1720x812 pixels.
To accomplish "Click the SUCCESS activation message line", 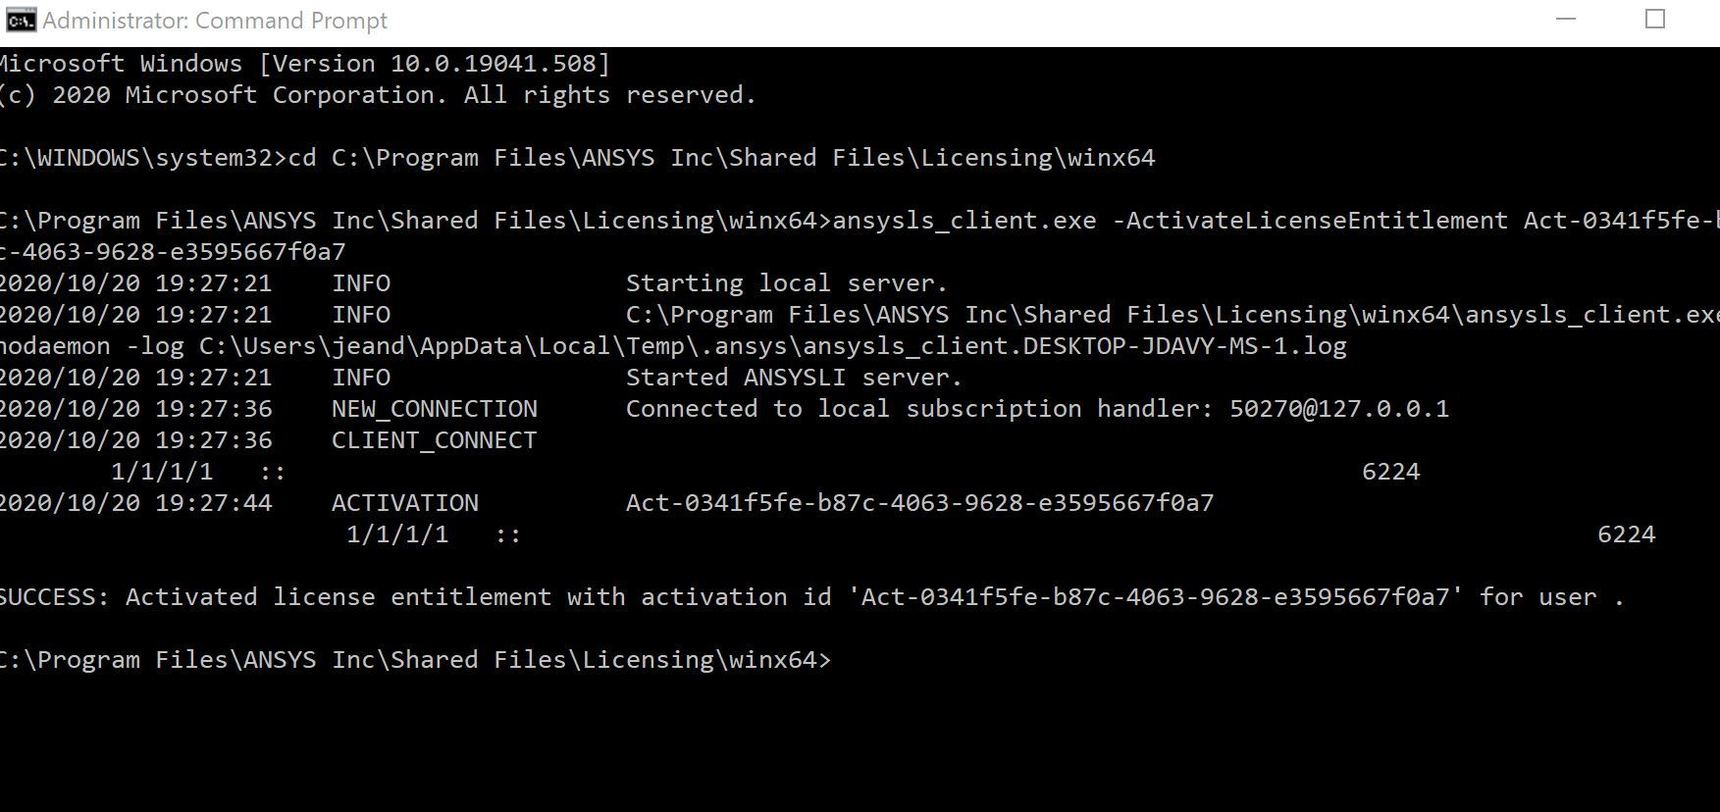I will click(x=810, y=597).
